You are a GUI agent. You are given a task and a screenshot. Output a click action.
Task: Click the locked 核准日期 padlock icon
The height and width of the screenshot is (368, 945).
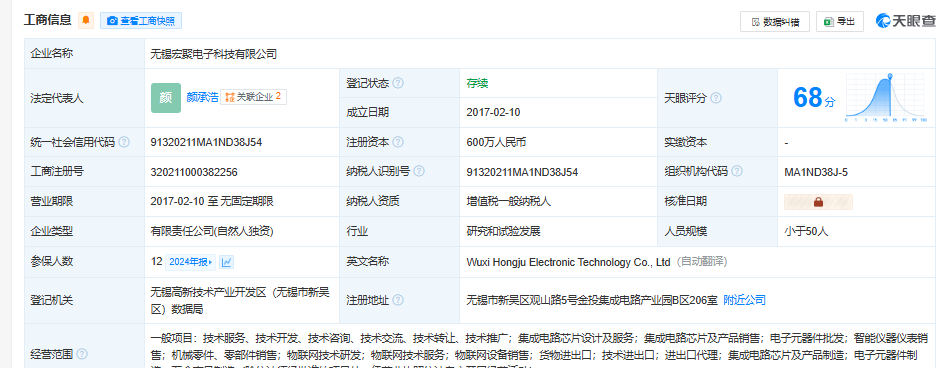[x=818, y=202]
